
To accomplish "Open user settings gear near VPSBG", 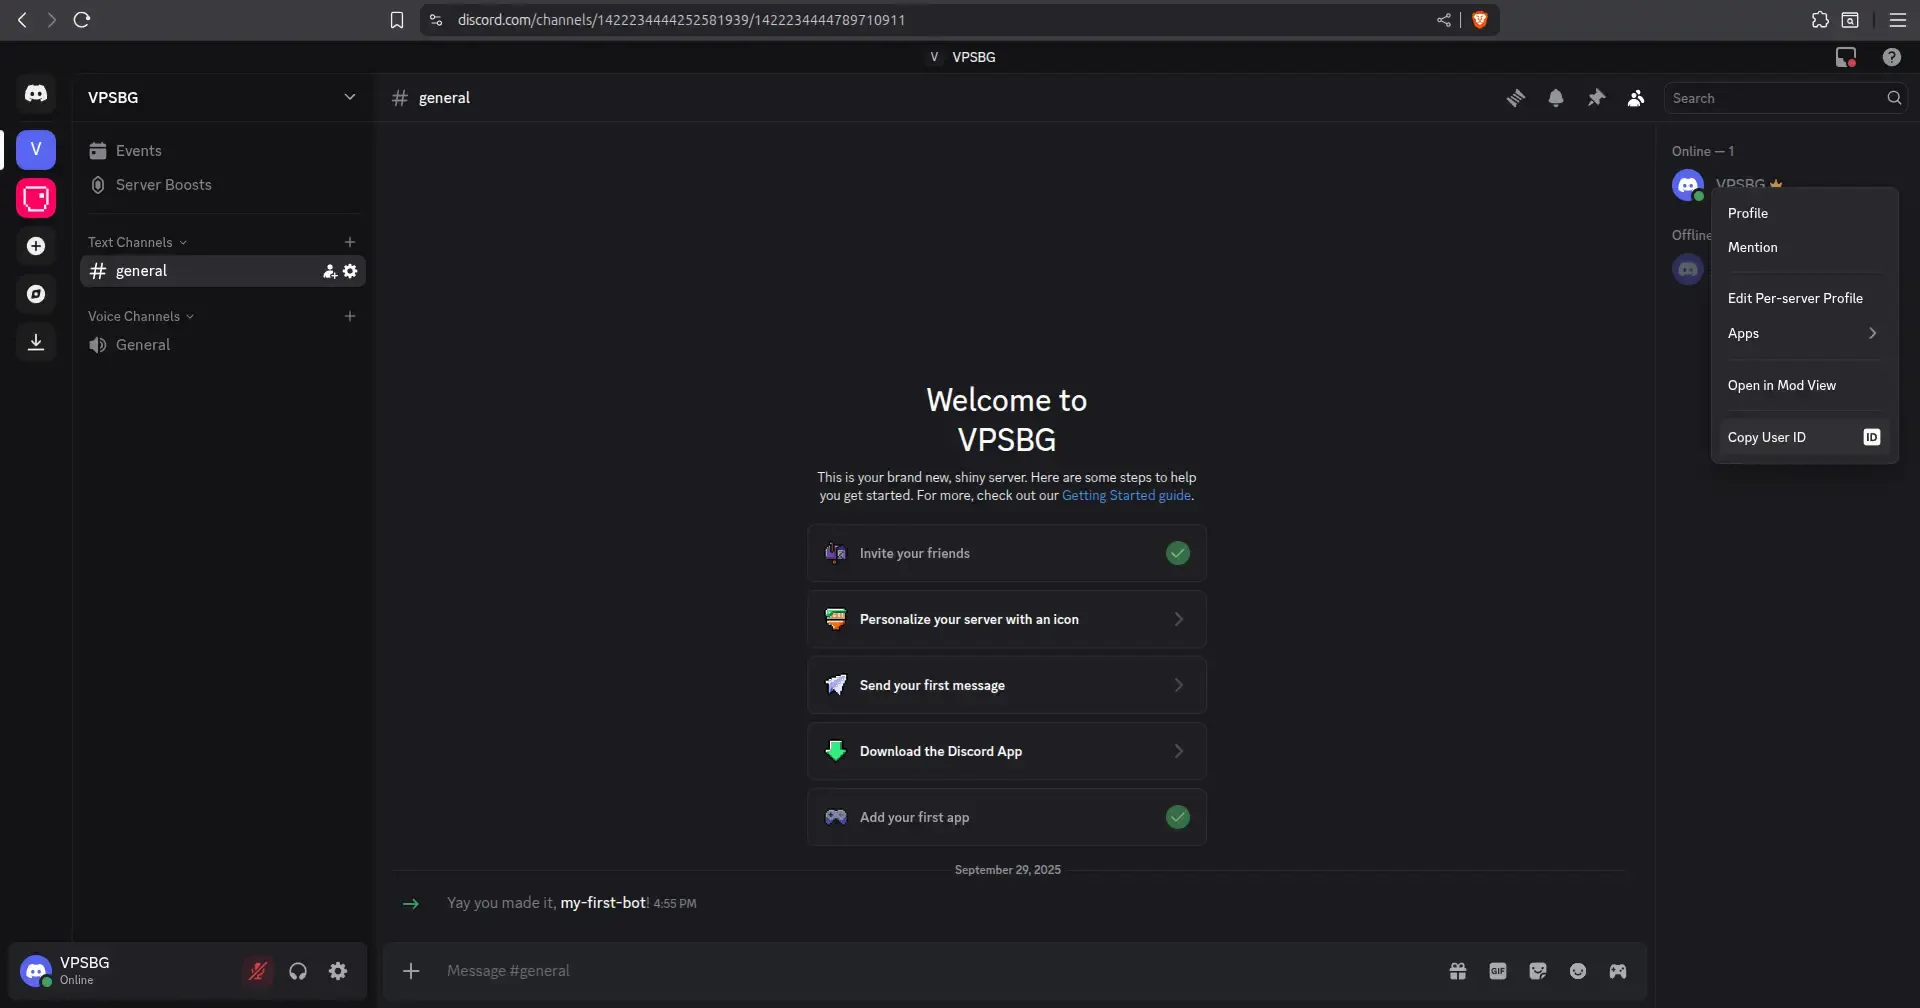I will [x=338, y=971].
